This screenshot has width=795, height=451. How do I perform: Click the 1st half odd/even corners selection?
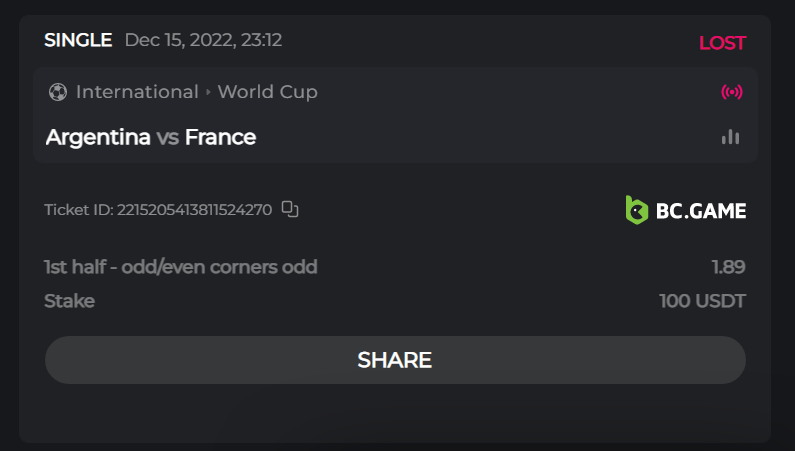[x=181, y=267]
